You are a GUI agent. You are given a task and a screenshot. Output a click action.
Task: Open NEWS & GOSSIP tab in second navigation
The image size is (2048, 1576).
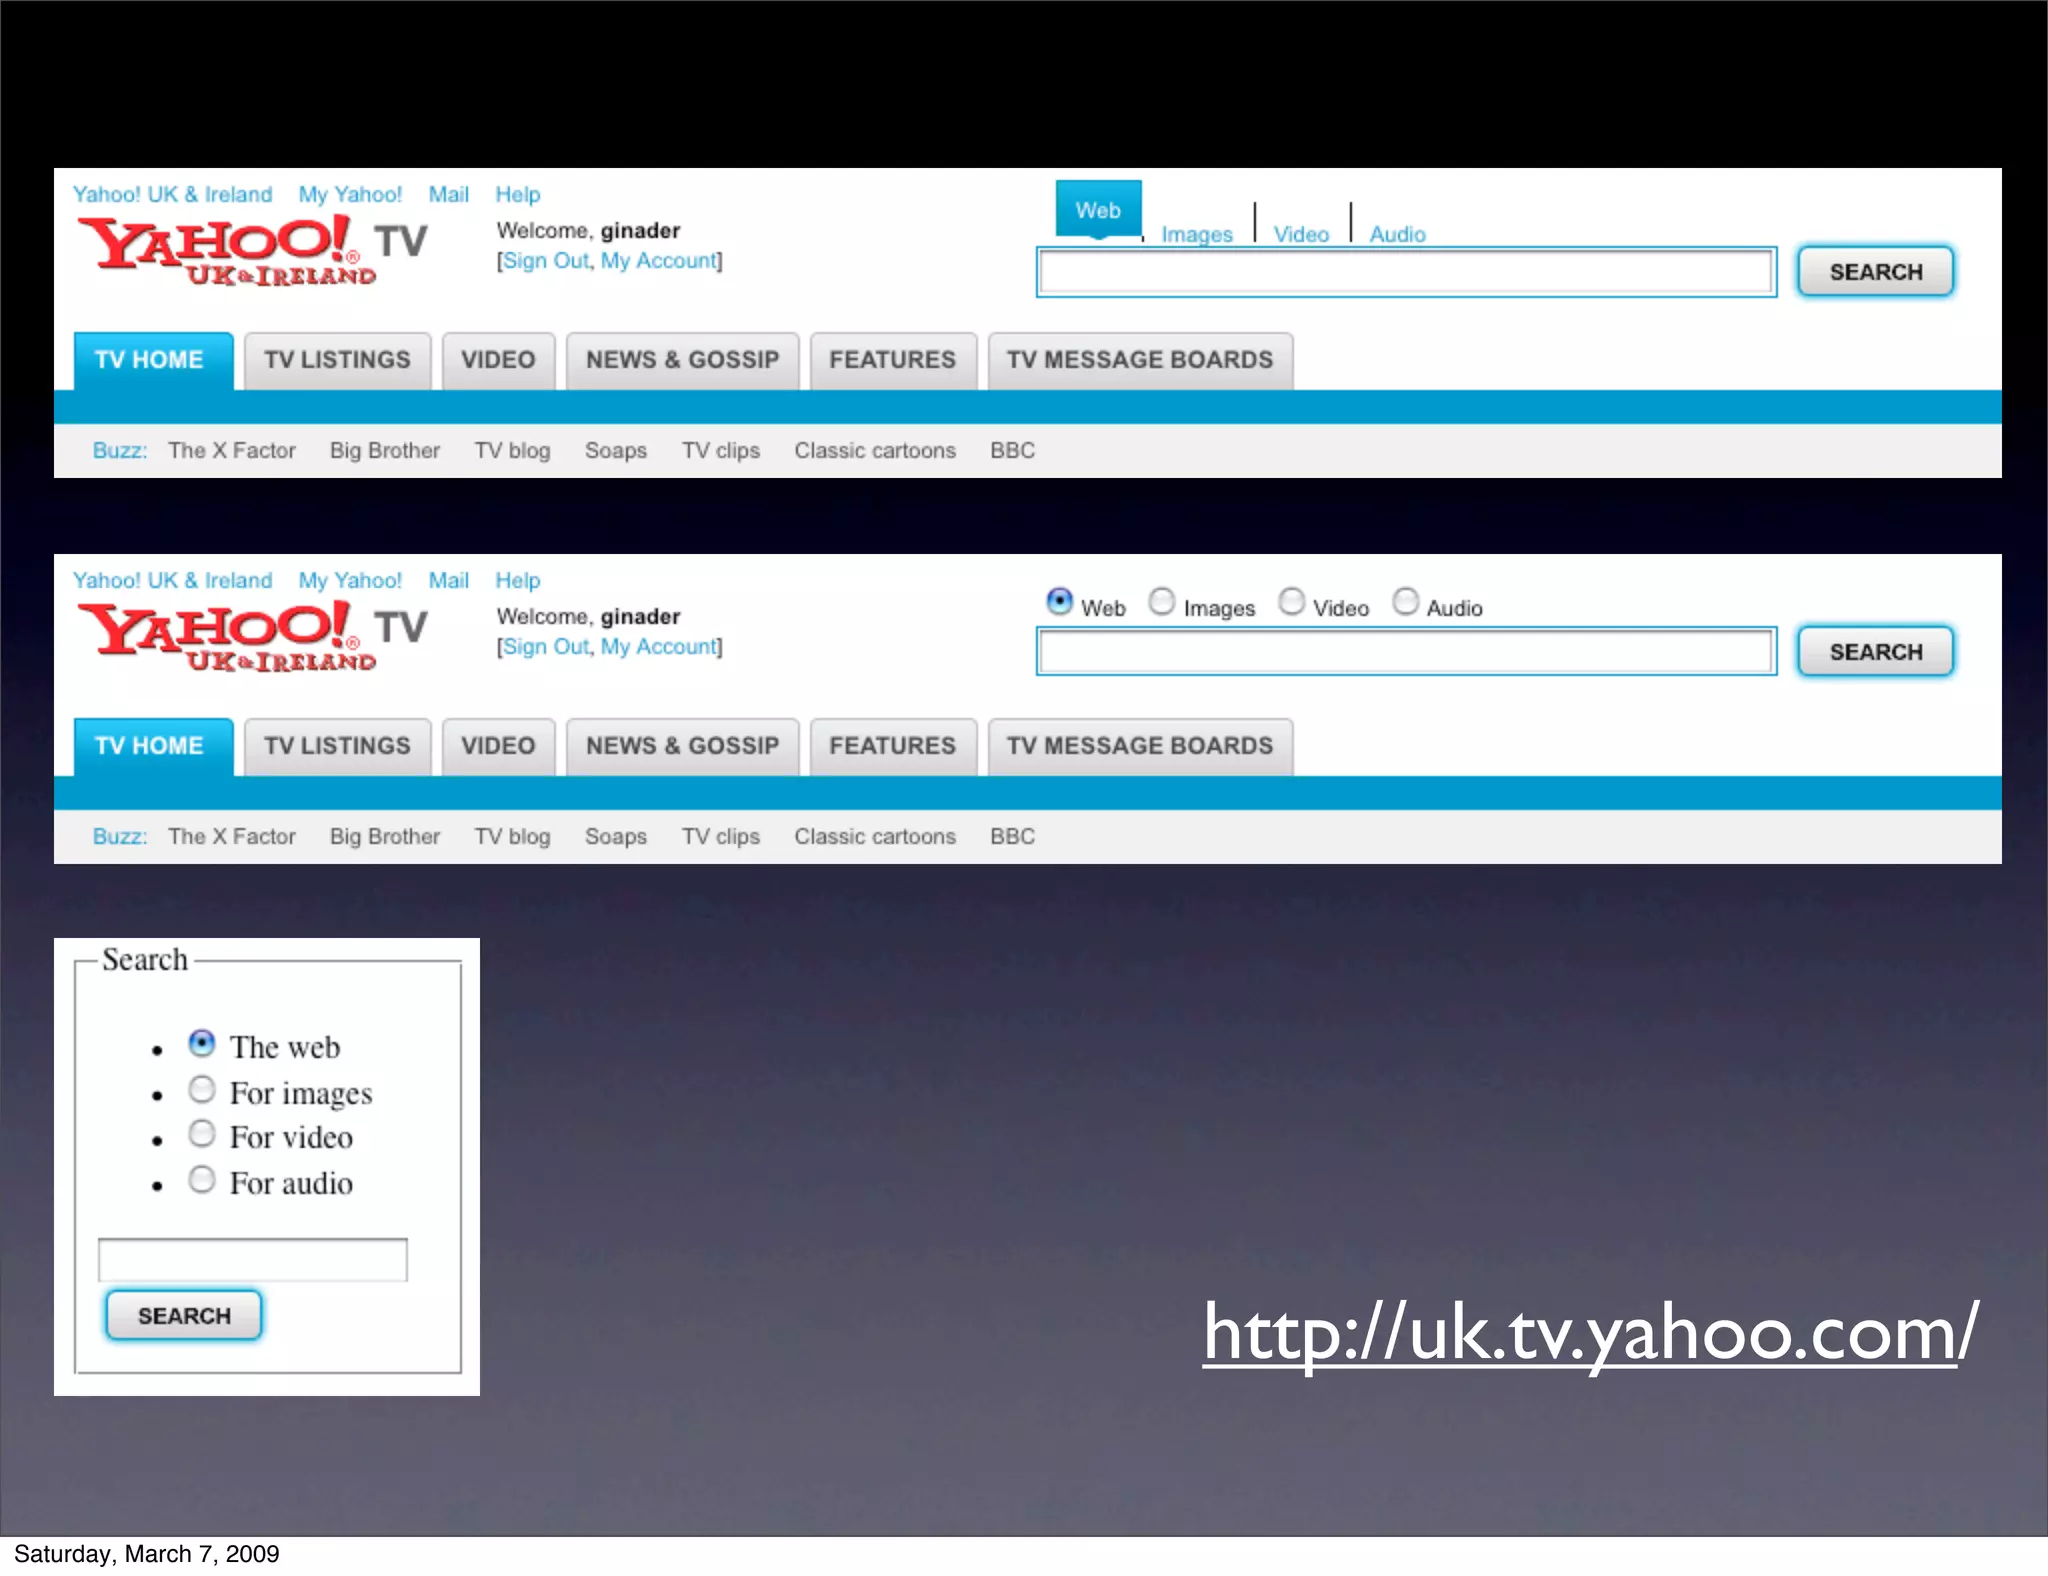[x=682, y=746]
